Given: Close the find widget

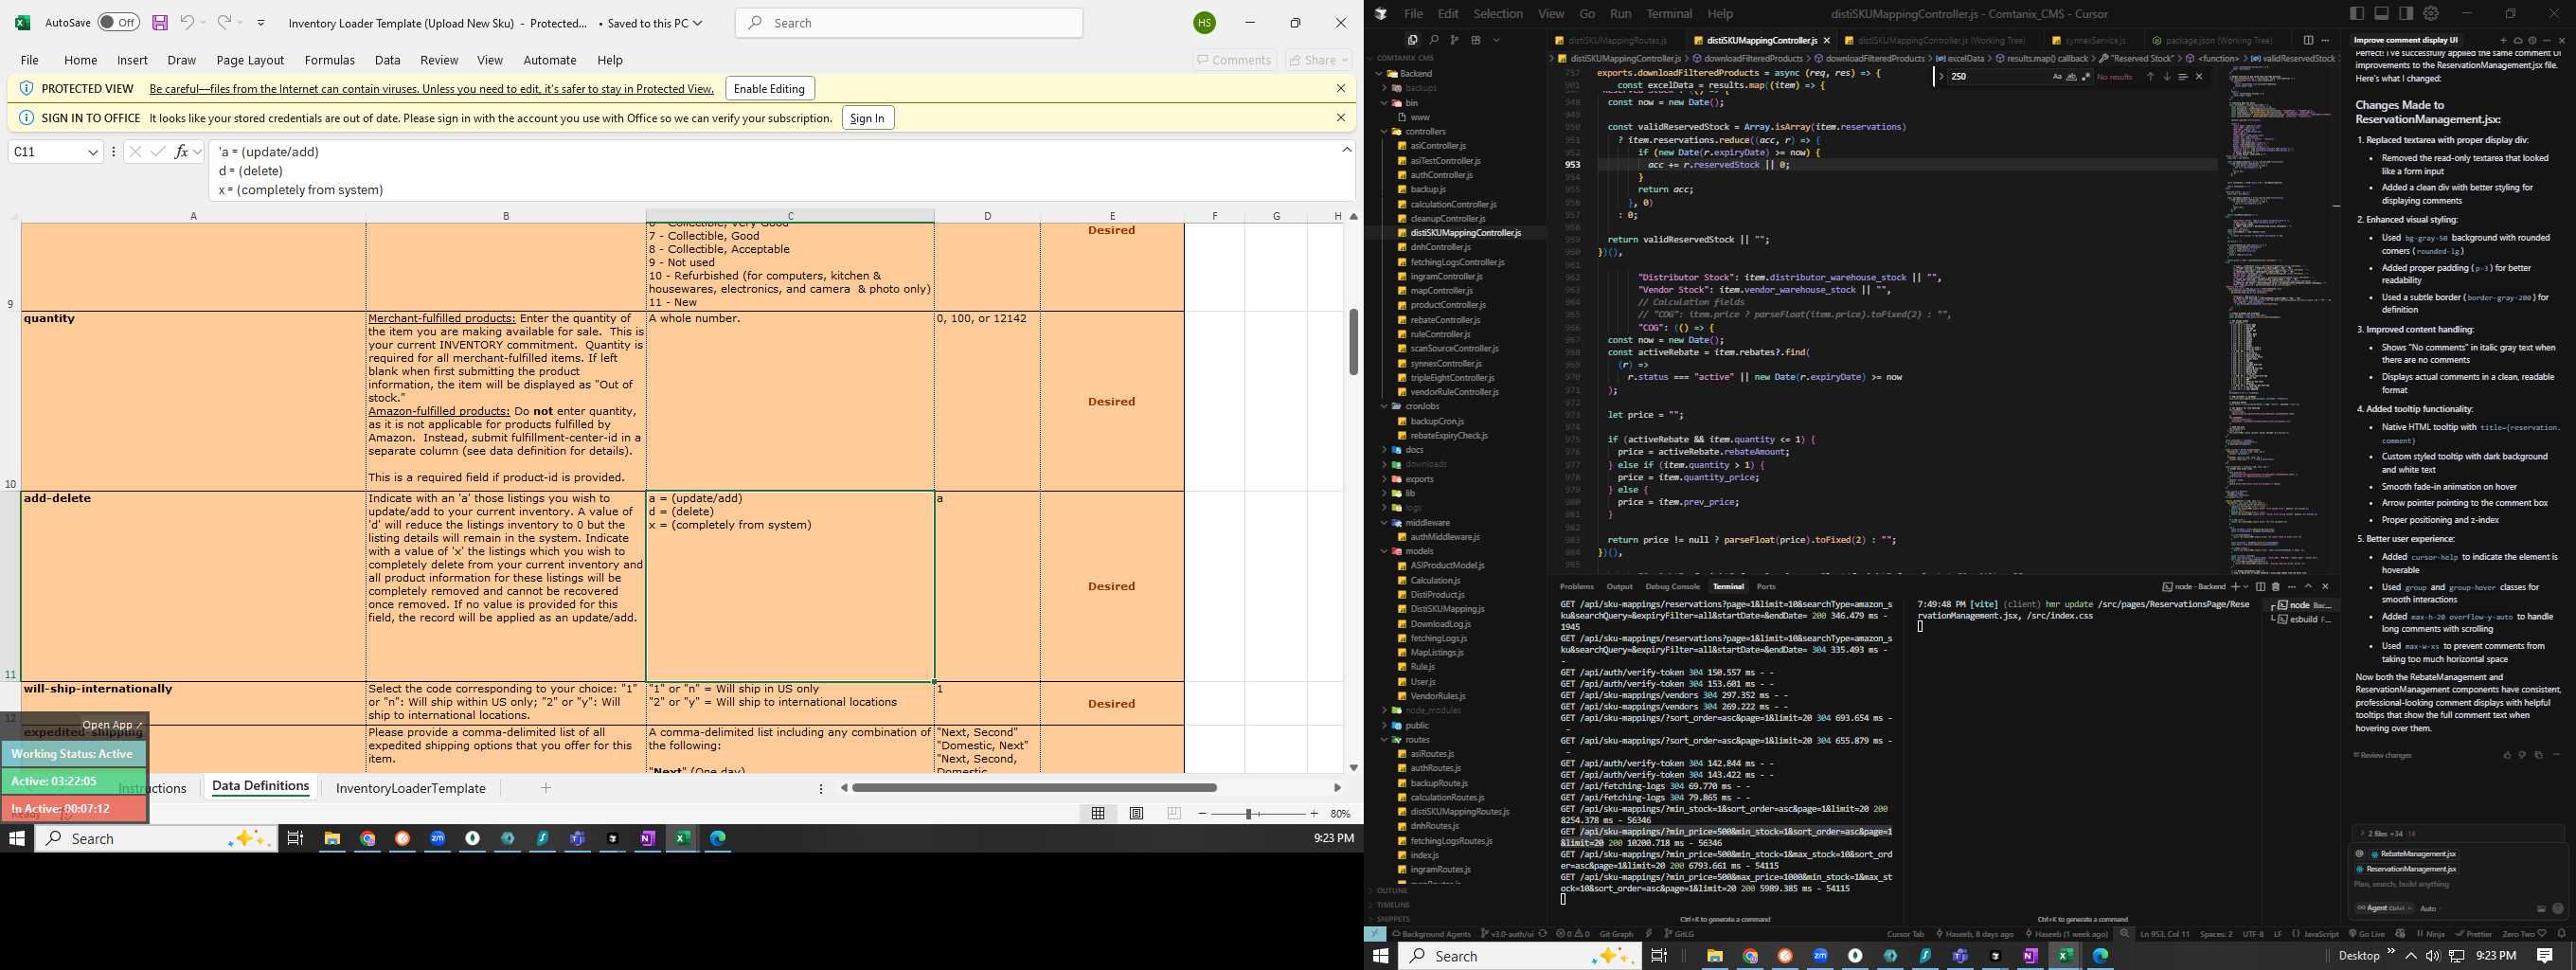Looking at the screenshot, I should (2199, 76).
